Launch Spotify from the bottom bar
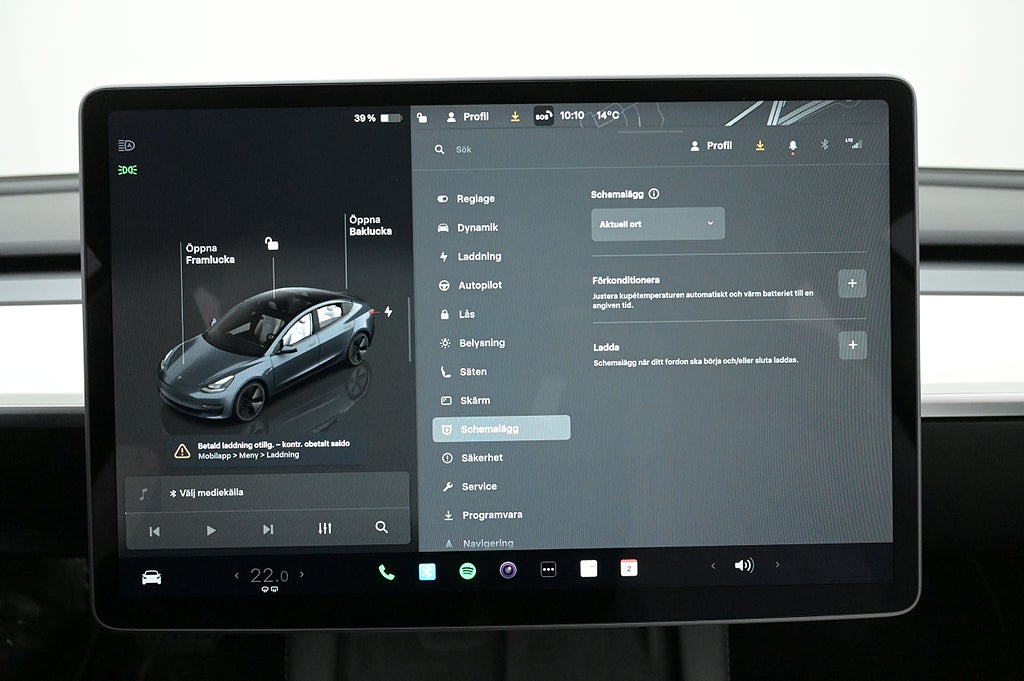 point(467,571)
